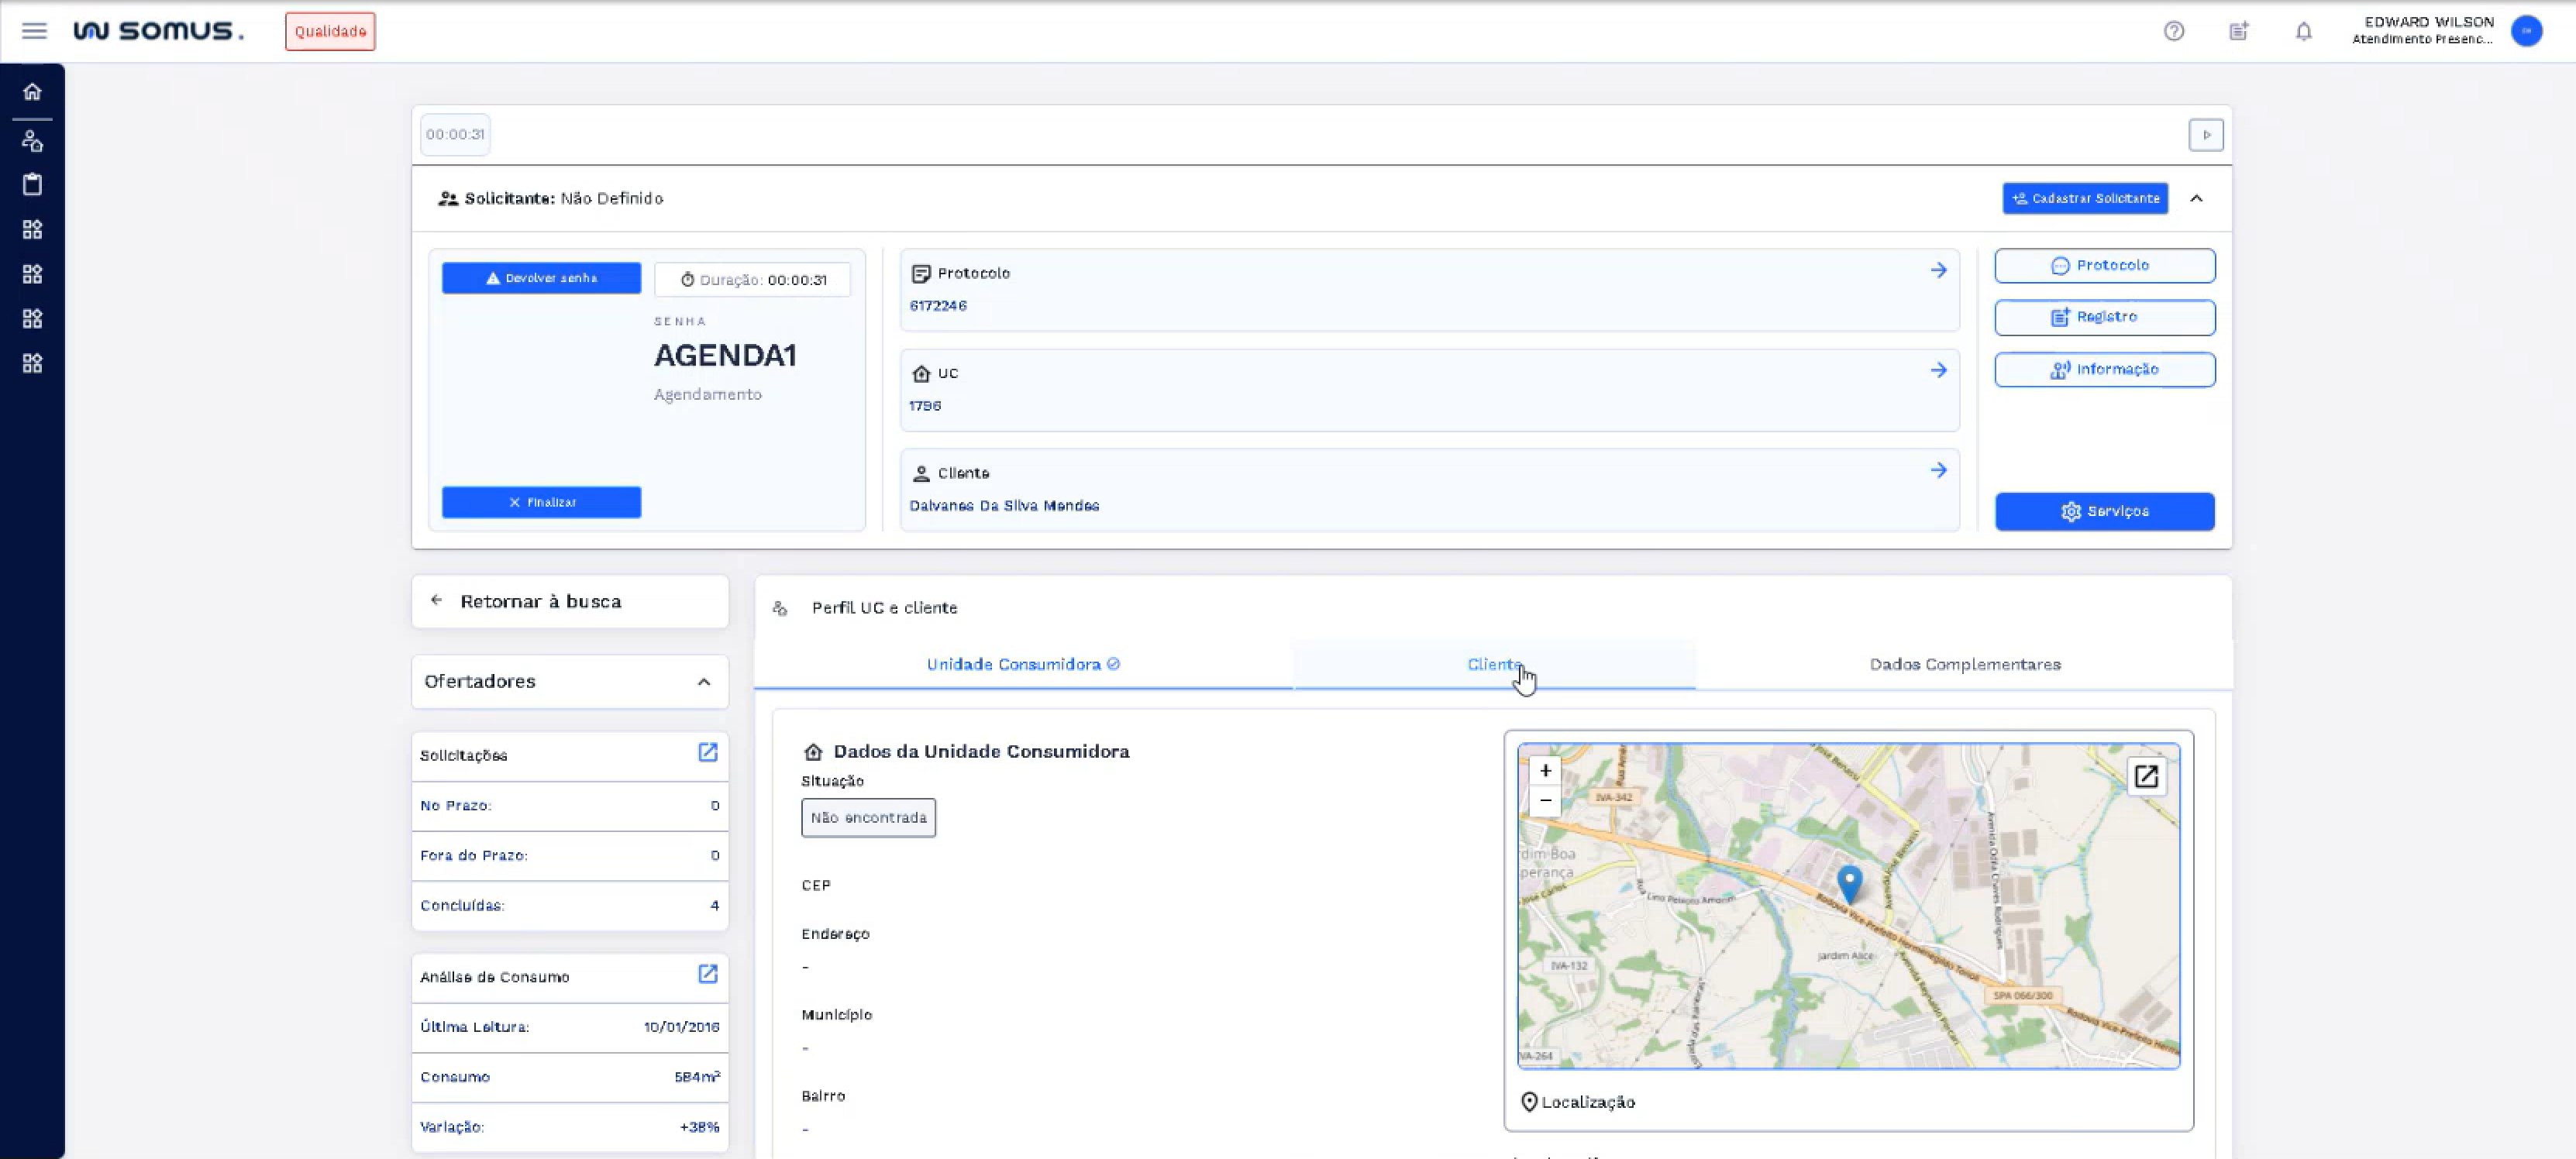The image size is (2576, 1159).
Task: Zoom in on the map
Action: point(1545,771)
